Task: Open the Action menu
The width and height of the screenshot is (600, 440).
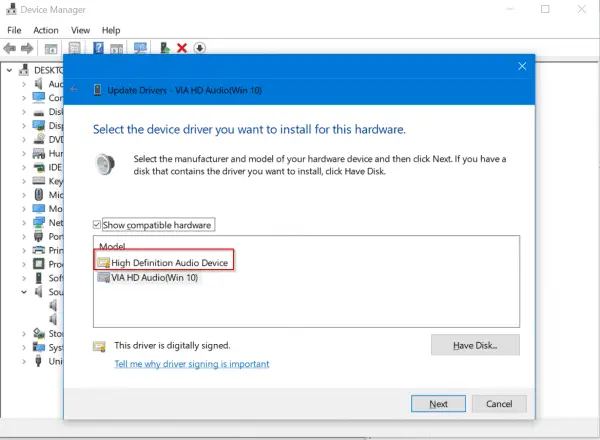Action: (x=46, y=30)
